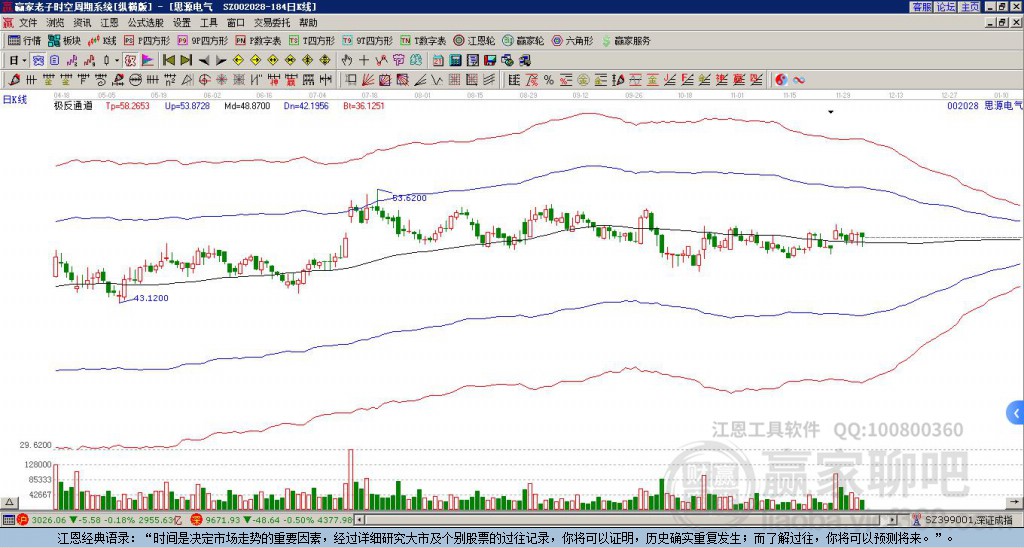Switch to the K线 chart
This screenshot has height=548, width=1024.
103,40
